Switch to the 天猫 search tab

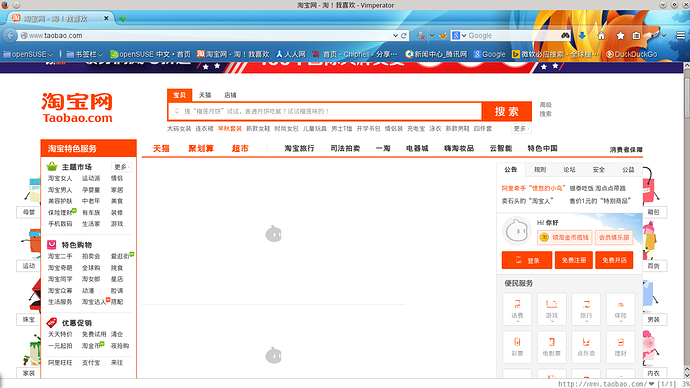(205, 95)
